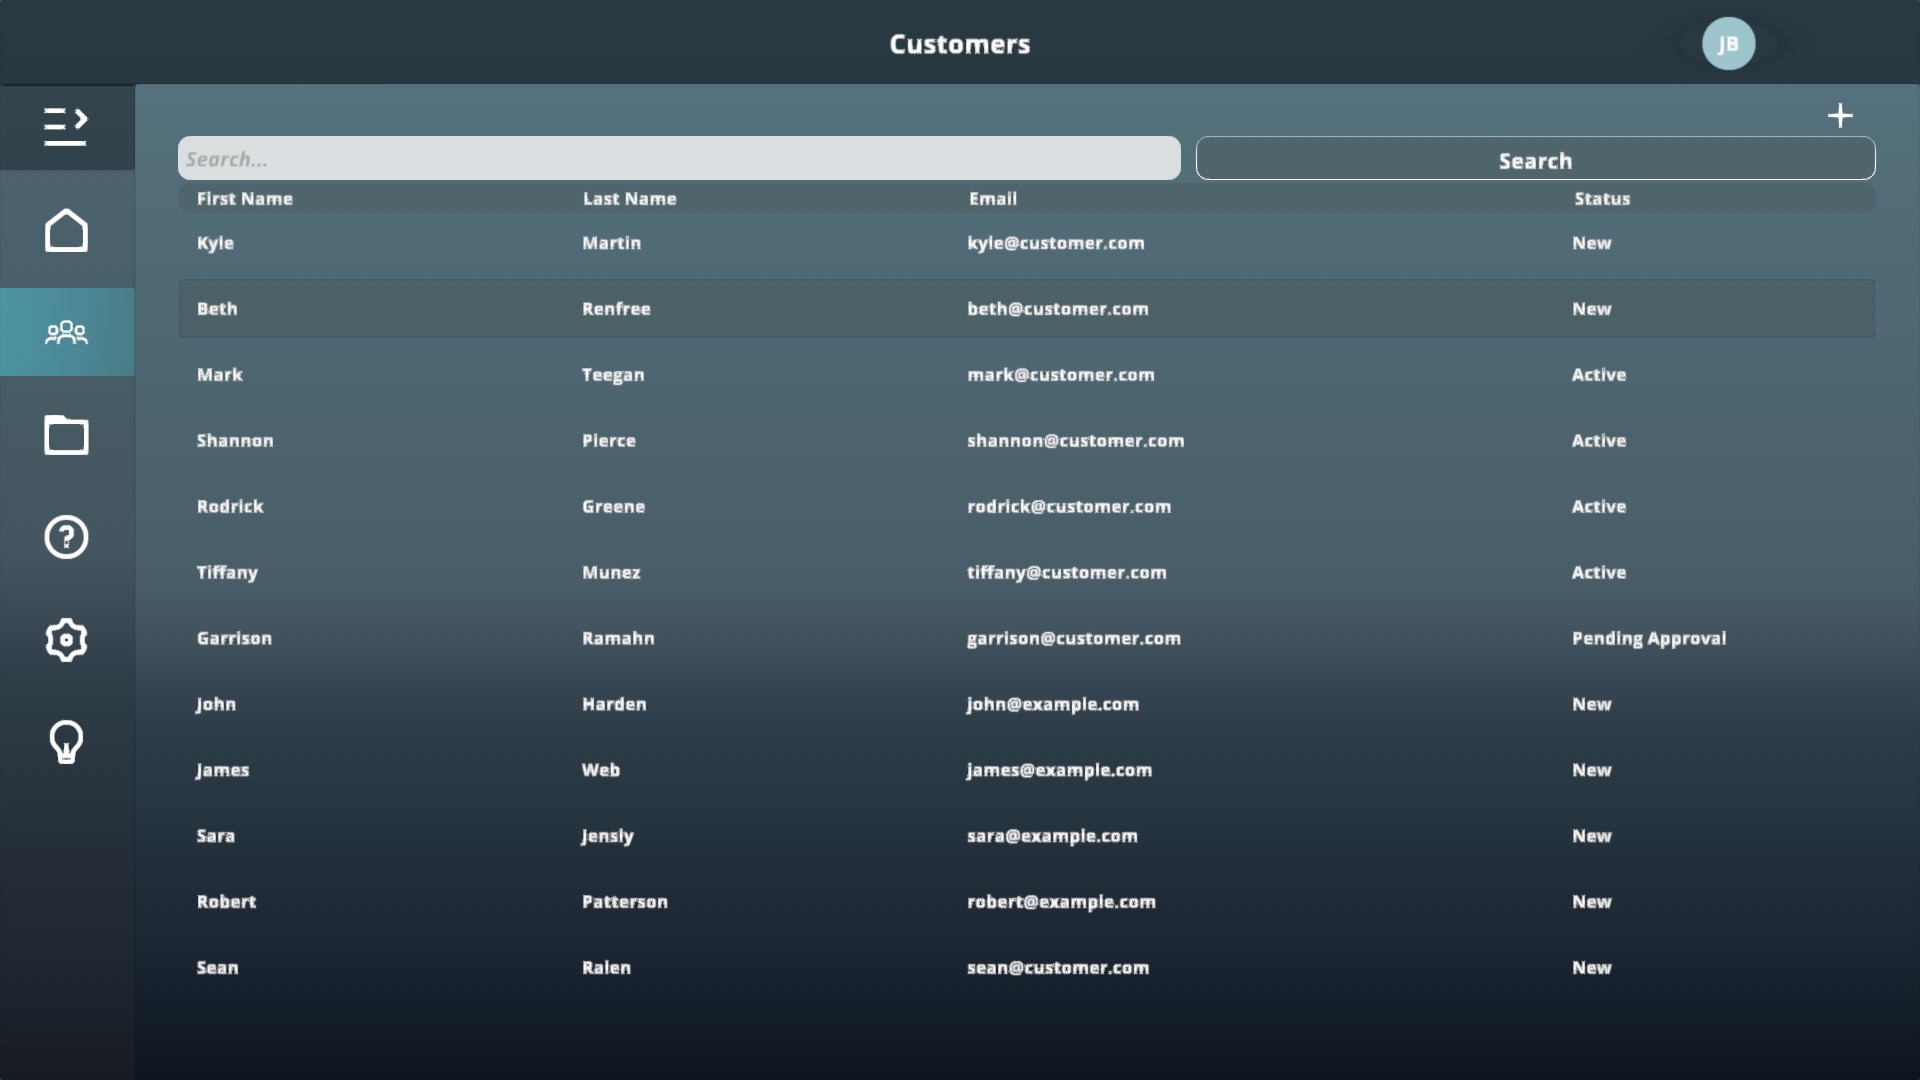The width and height of the screenshot is (1920, 1080).
Task: Open the JB user avatar menu
Action: click(1728, 44)
